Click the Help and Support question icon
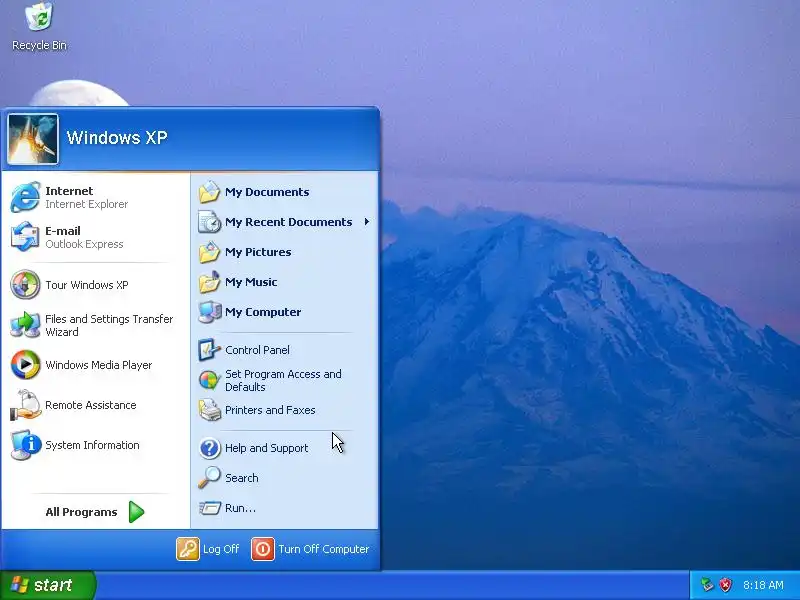The image size is (800, 600). click(209, 448)
